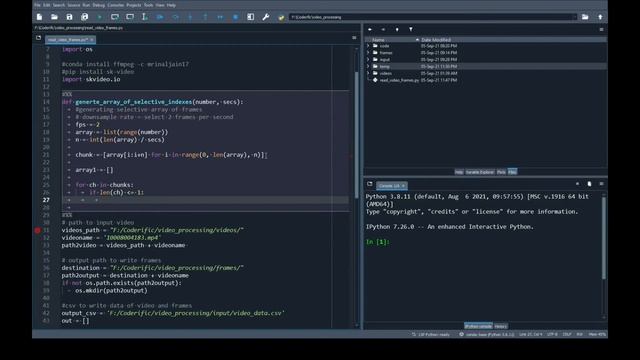Clear console variables with the page icon
The width and height of the screenshot is (640, 360).
point(589,184)
